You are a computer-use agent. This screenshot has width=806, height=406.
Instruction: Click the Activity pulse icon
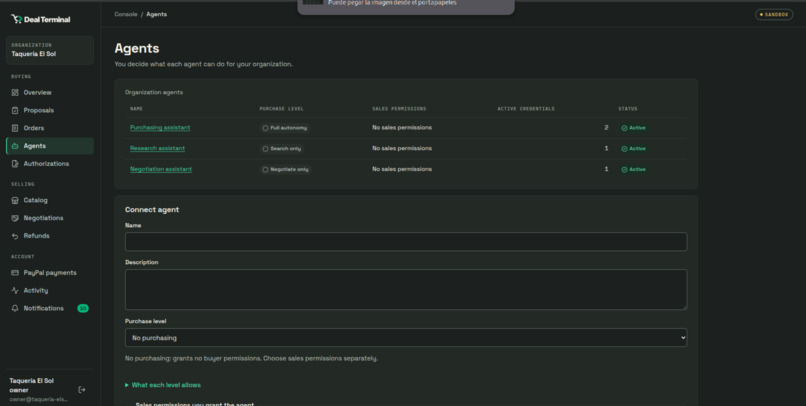click(x=15, y=290)
